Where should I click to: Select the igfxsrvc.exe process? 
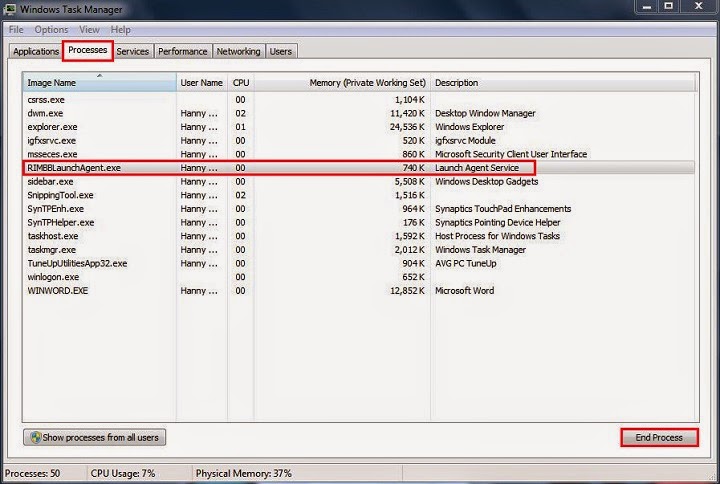coord(358,141)
